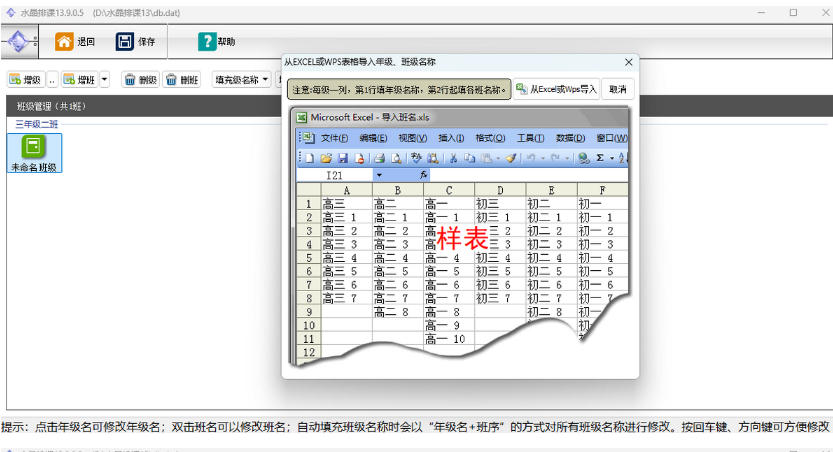
Task: Click the note starting with 注意:每级一列
Action: (399, 90)
